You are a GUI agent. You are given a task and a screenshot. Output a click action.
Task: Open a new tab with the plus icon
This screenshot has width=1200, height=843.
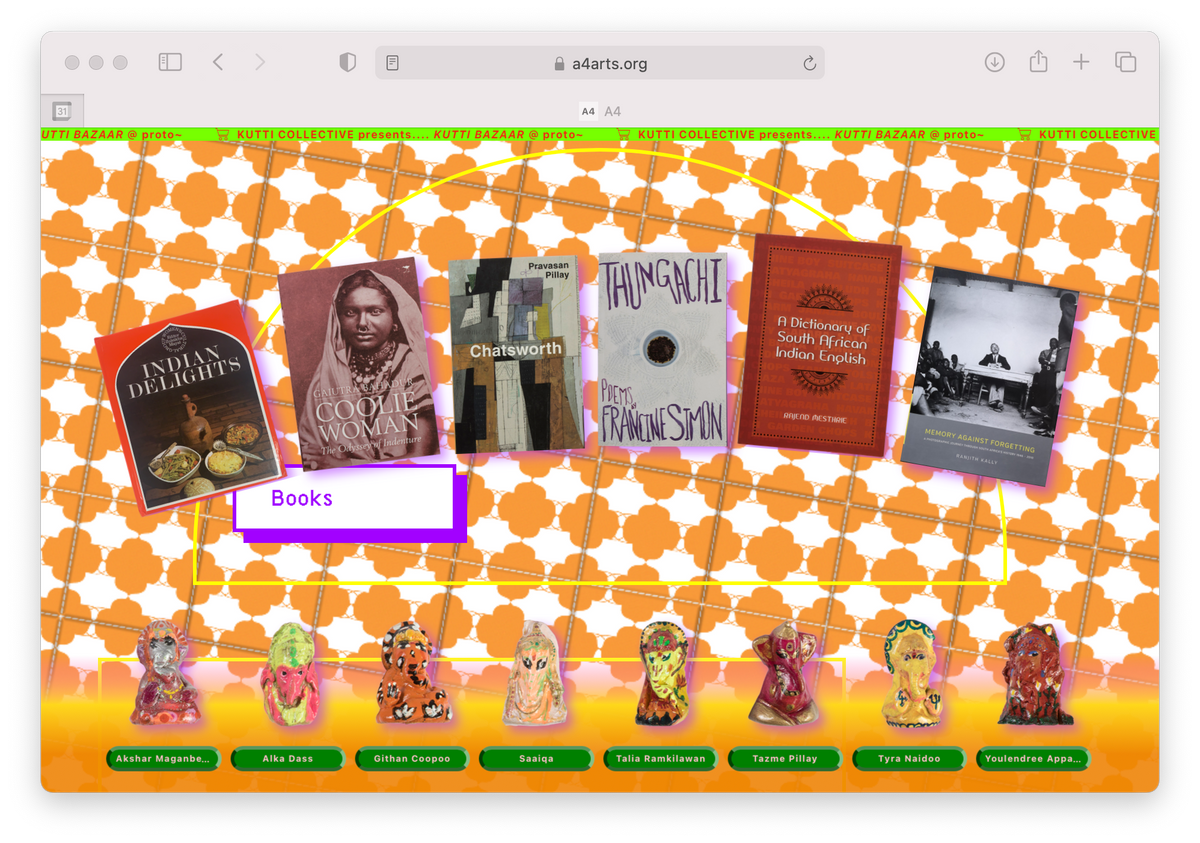tap(1081, 62)
